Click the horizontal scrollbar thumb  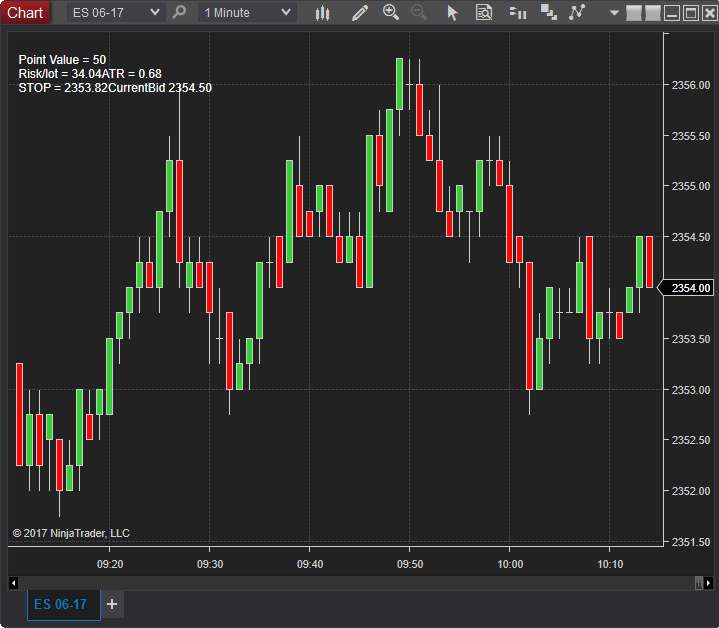pyautogui.click(x=698, y=583)
